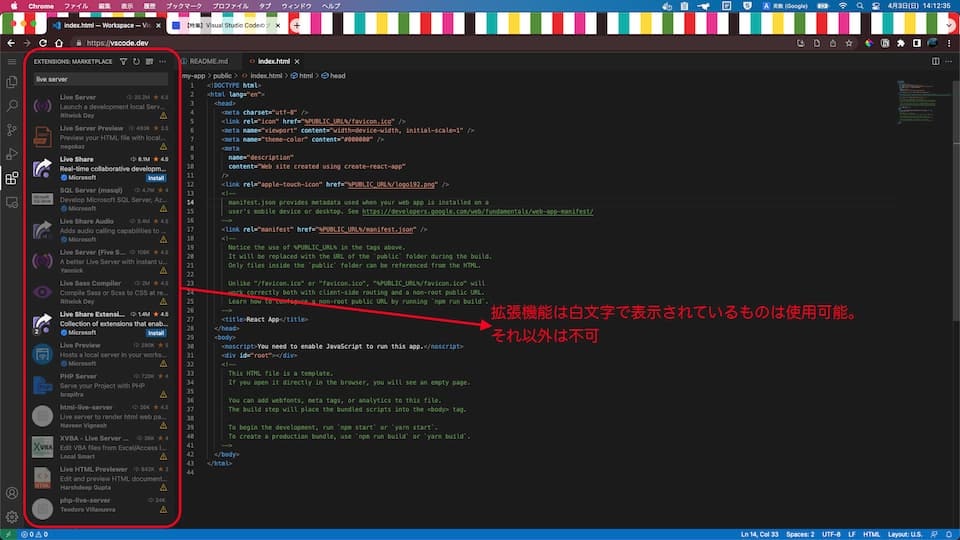Follow the %PUBLIC_URL%/manifest.json link

366,229
